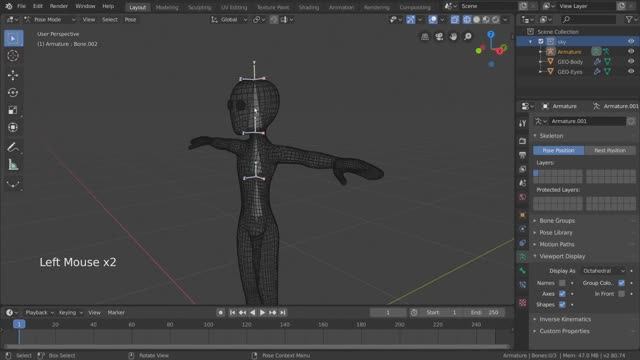Screen dimensions: 640x360
Task: Toggle X-ray display
Action: [455, 20]
